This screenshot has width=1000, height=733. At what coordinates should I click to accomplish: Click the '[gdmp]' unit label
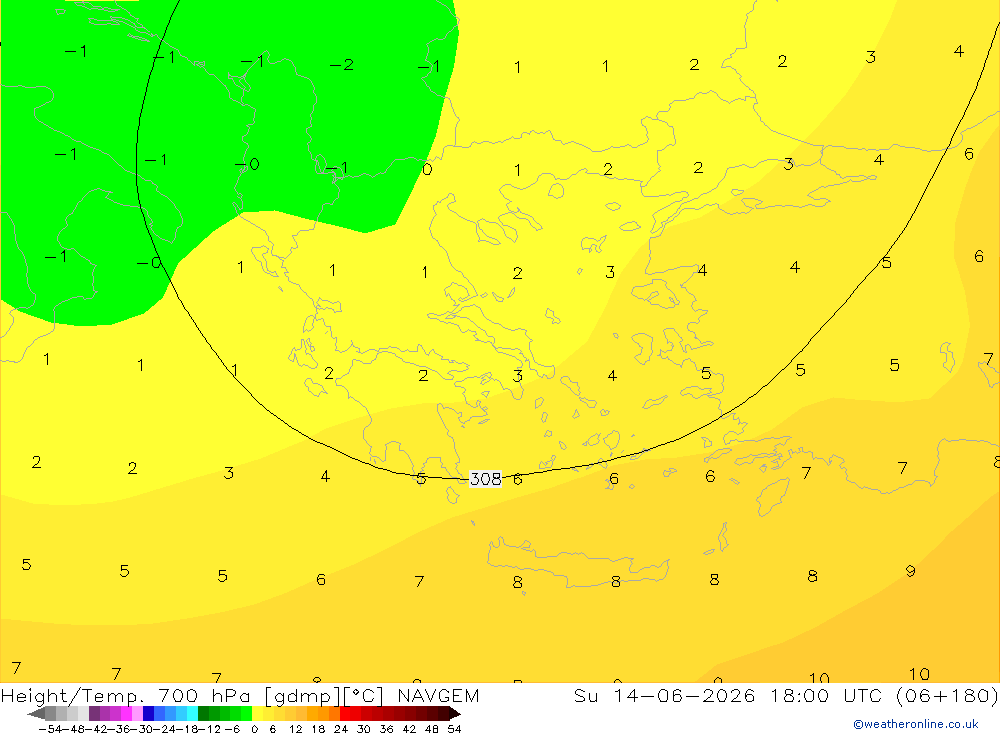302,696
